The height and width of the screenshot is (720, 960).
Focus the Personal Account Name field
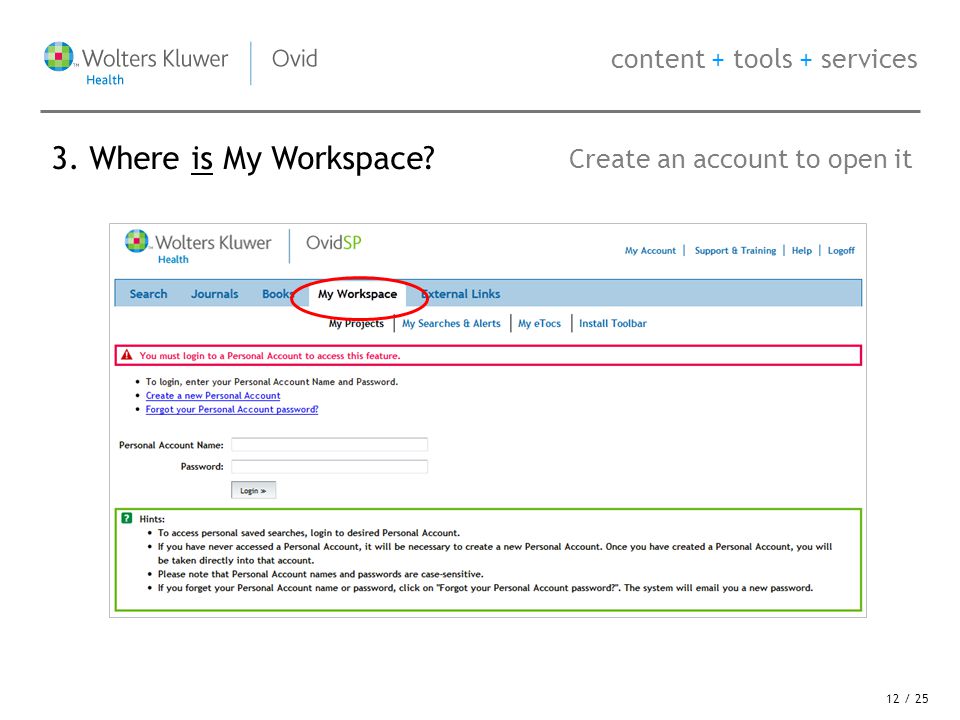tap(329, 444)
